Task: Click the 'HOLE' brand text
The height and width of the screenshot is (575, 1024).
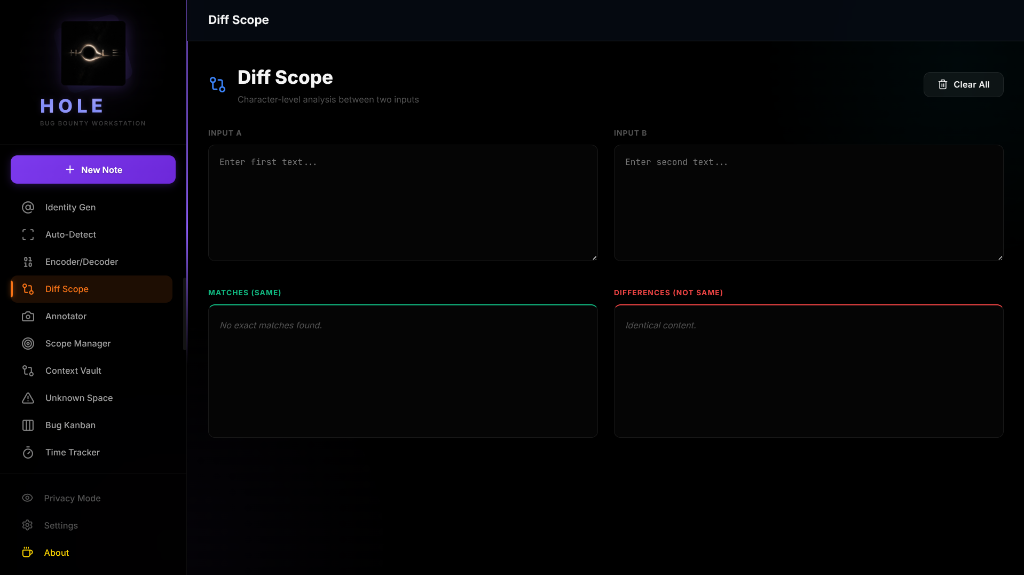Action: 72,106
